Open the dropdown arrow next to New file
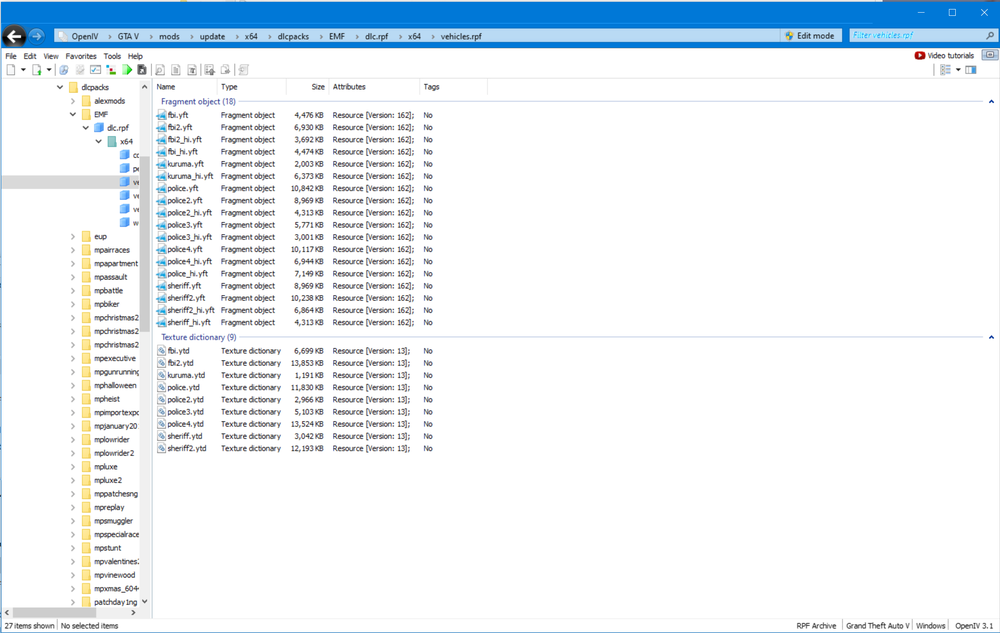The height and width of the screenshot is (633, 1000). tap(22, 69)
